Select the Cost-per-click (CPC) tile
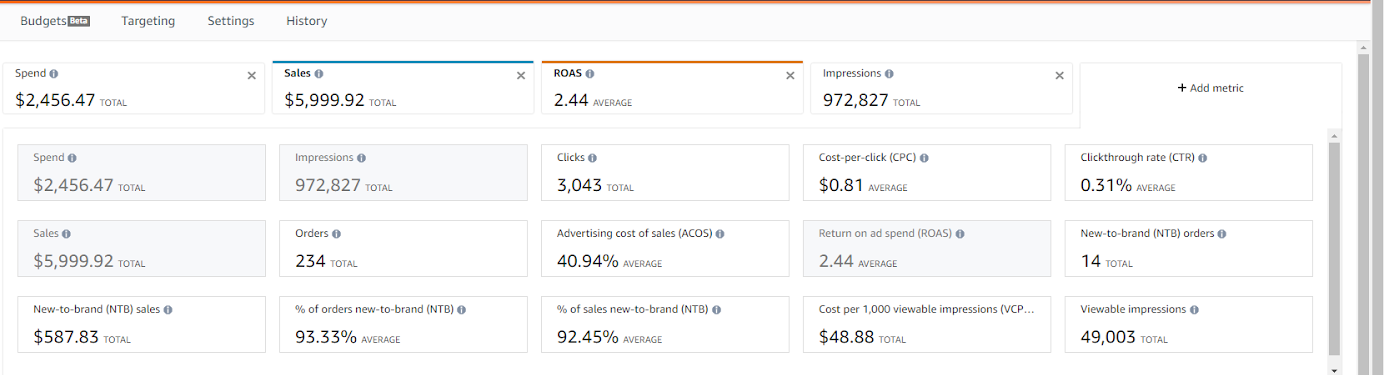1384x375 pixels. pos(927,173)
